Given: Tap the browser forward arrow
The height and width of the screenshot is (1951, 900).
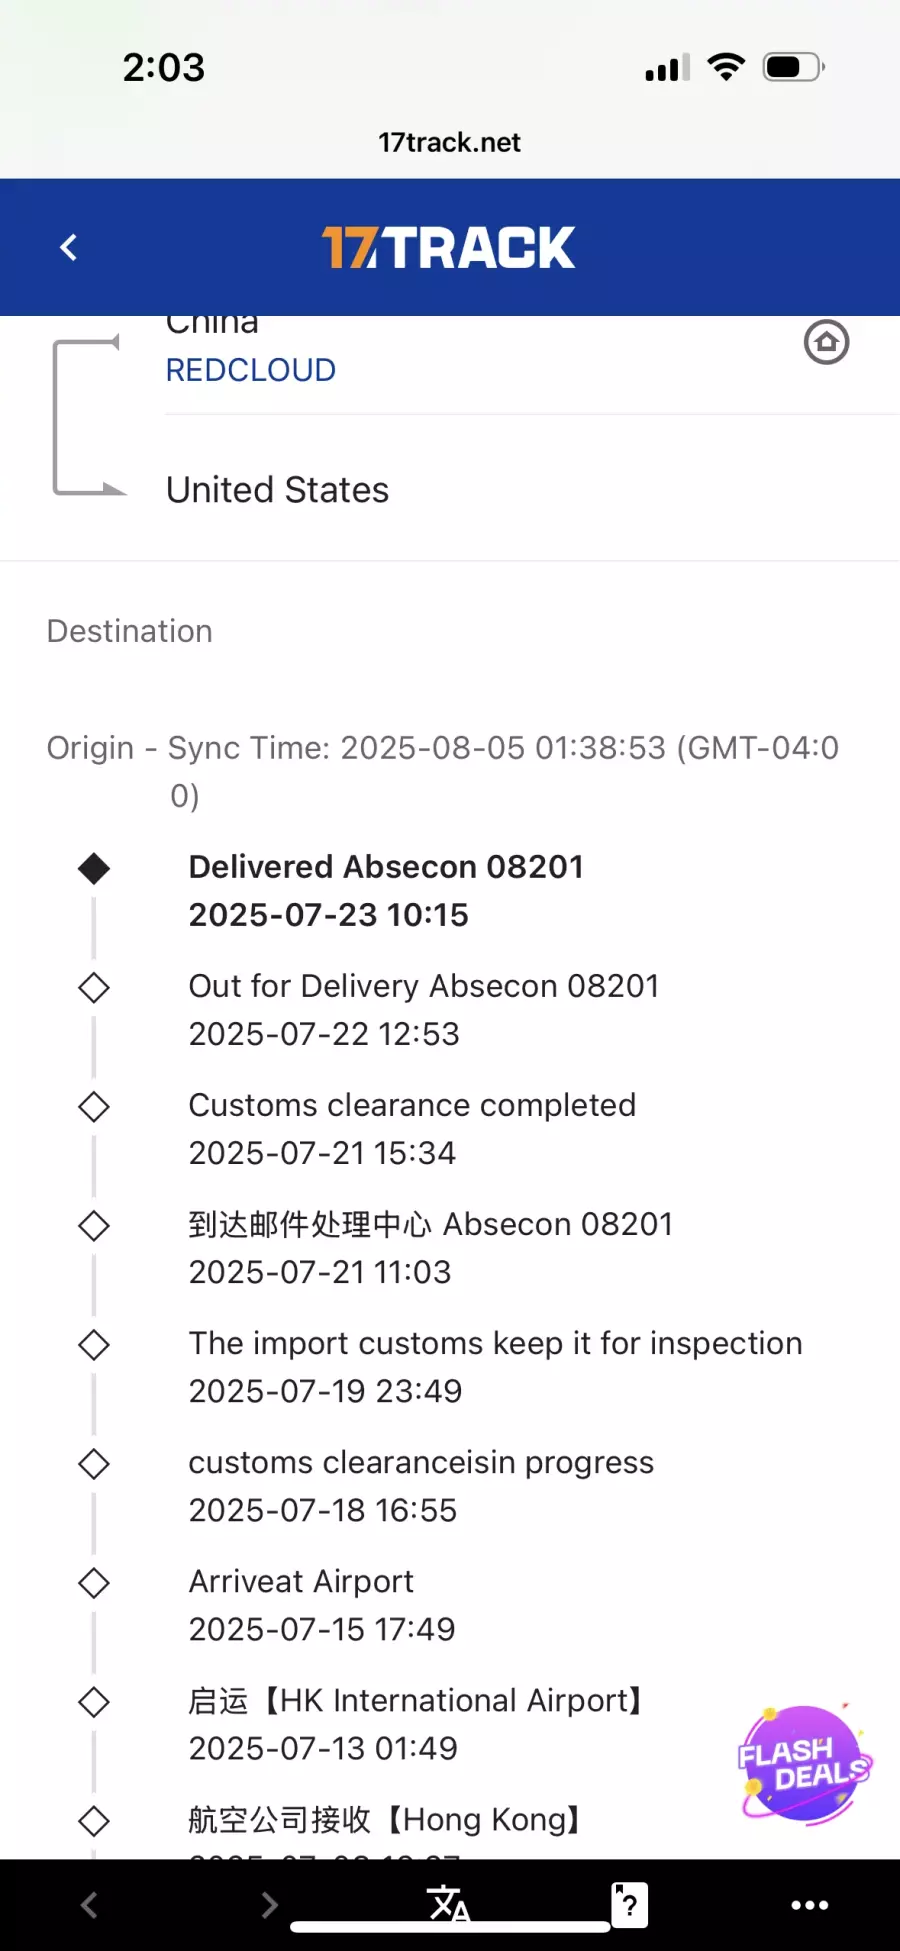Looking at the screenshot, I should (x=269, y=1905).
